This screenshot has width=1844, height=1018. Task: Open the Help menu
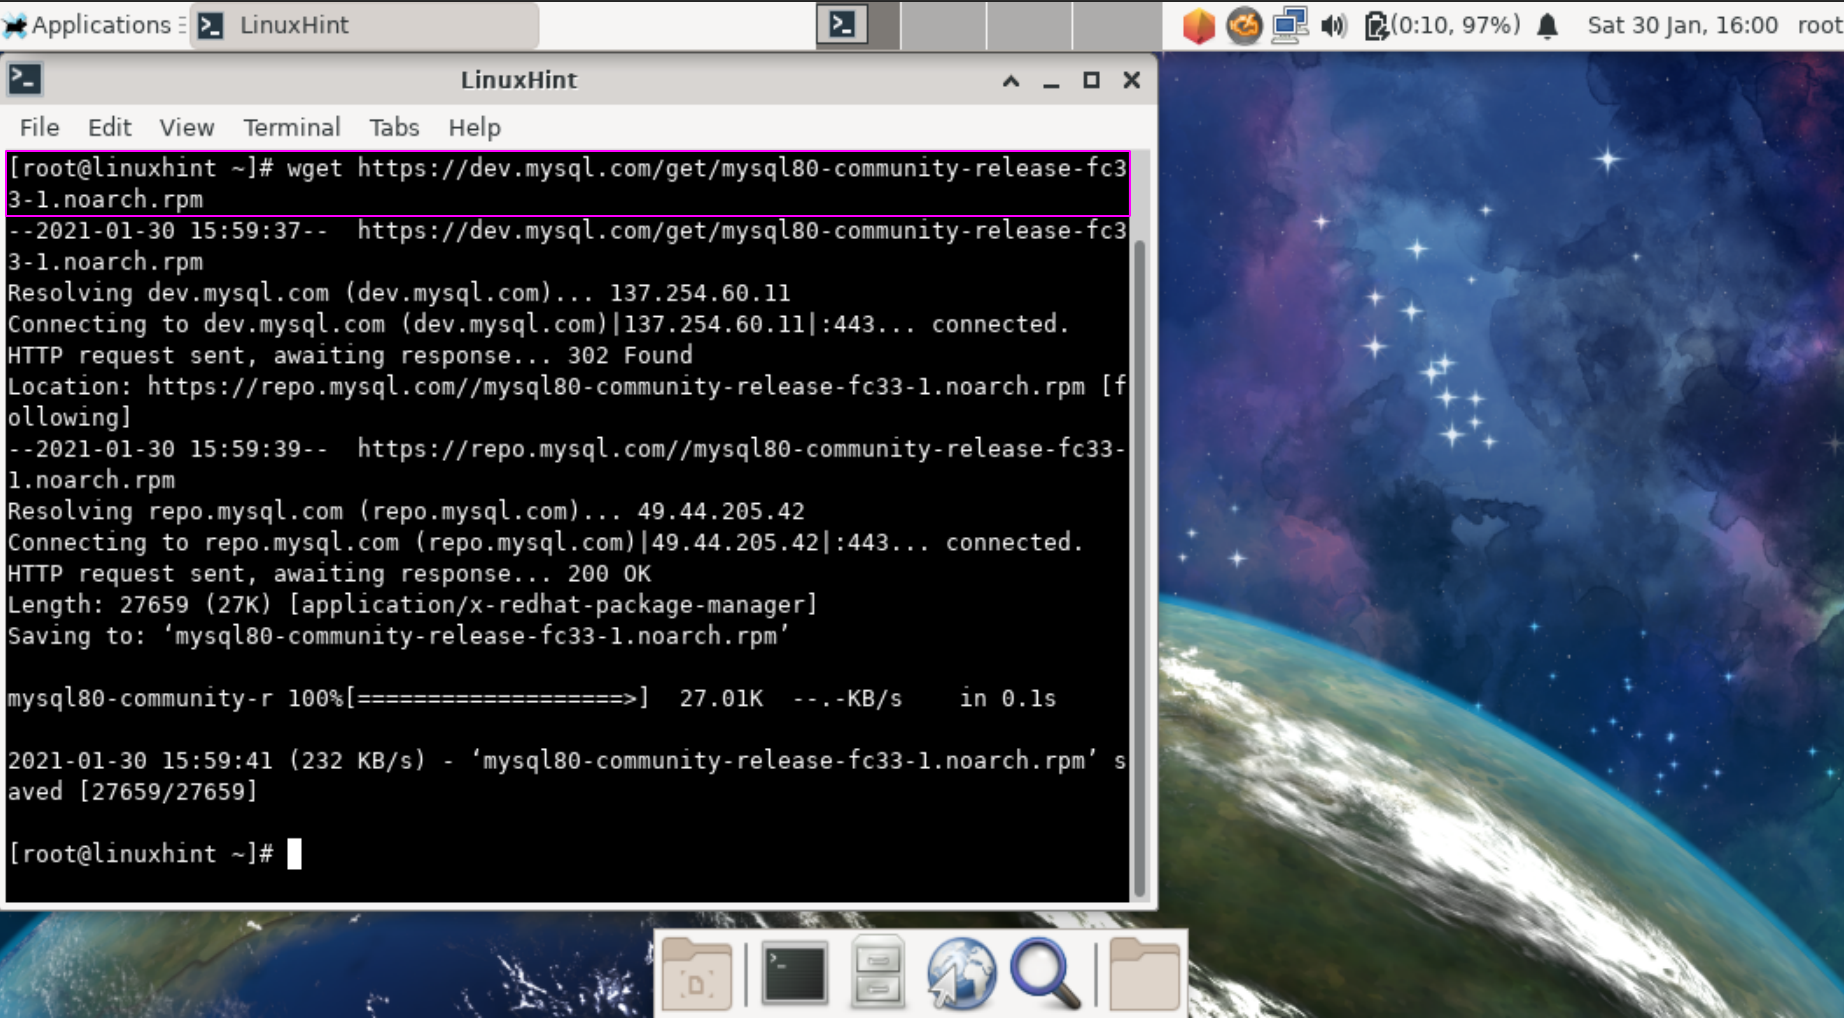(x=474, y=127)
